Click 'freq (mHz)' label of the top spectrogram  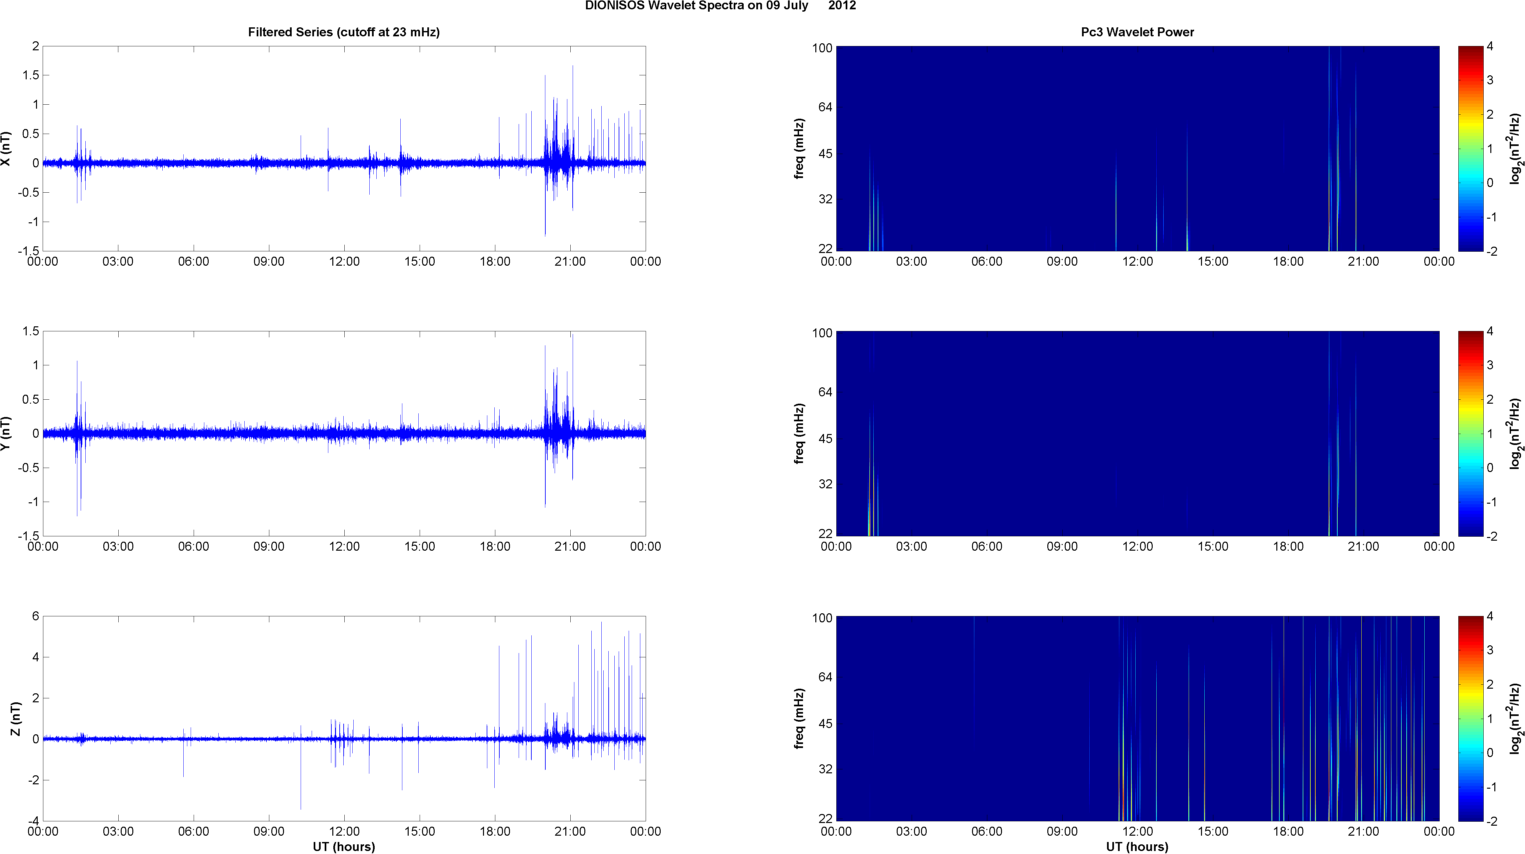click(800, 149)
